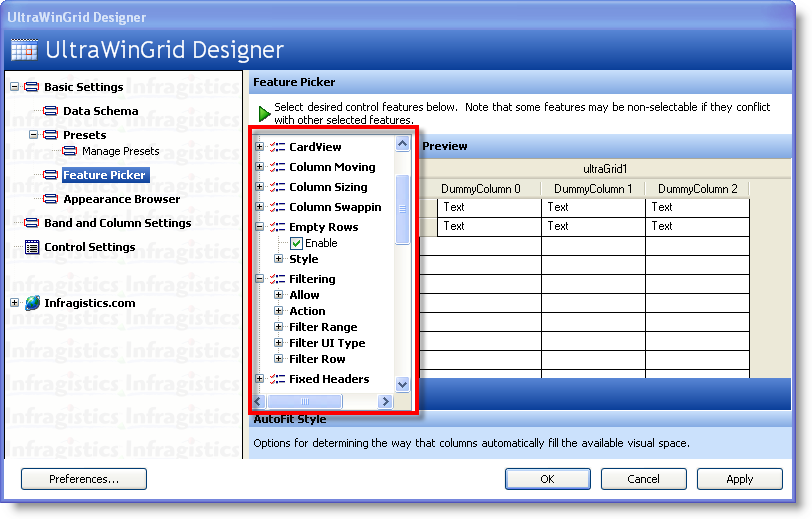Select the Feature Picker tree item
The image size is (812, 519).
click(104, 175)
